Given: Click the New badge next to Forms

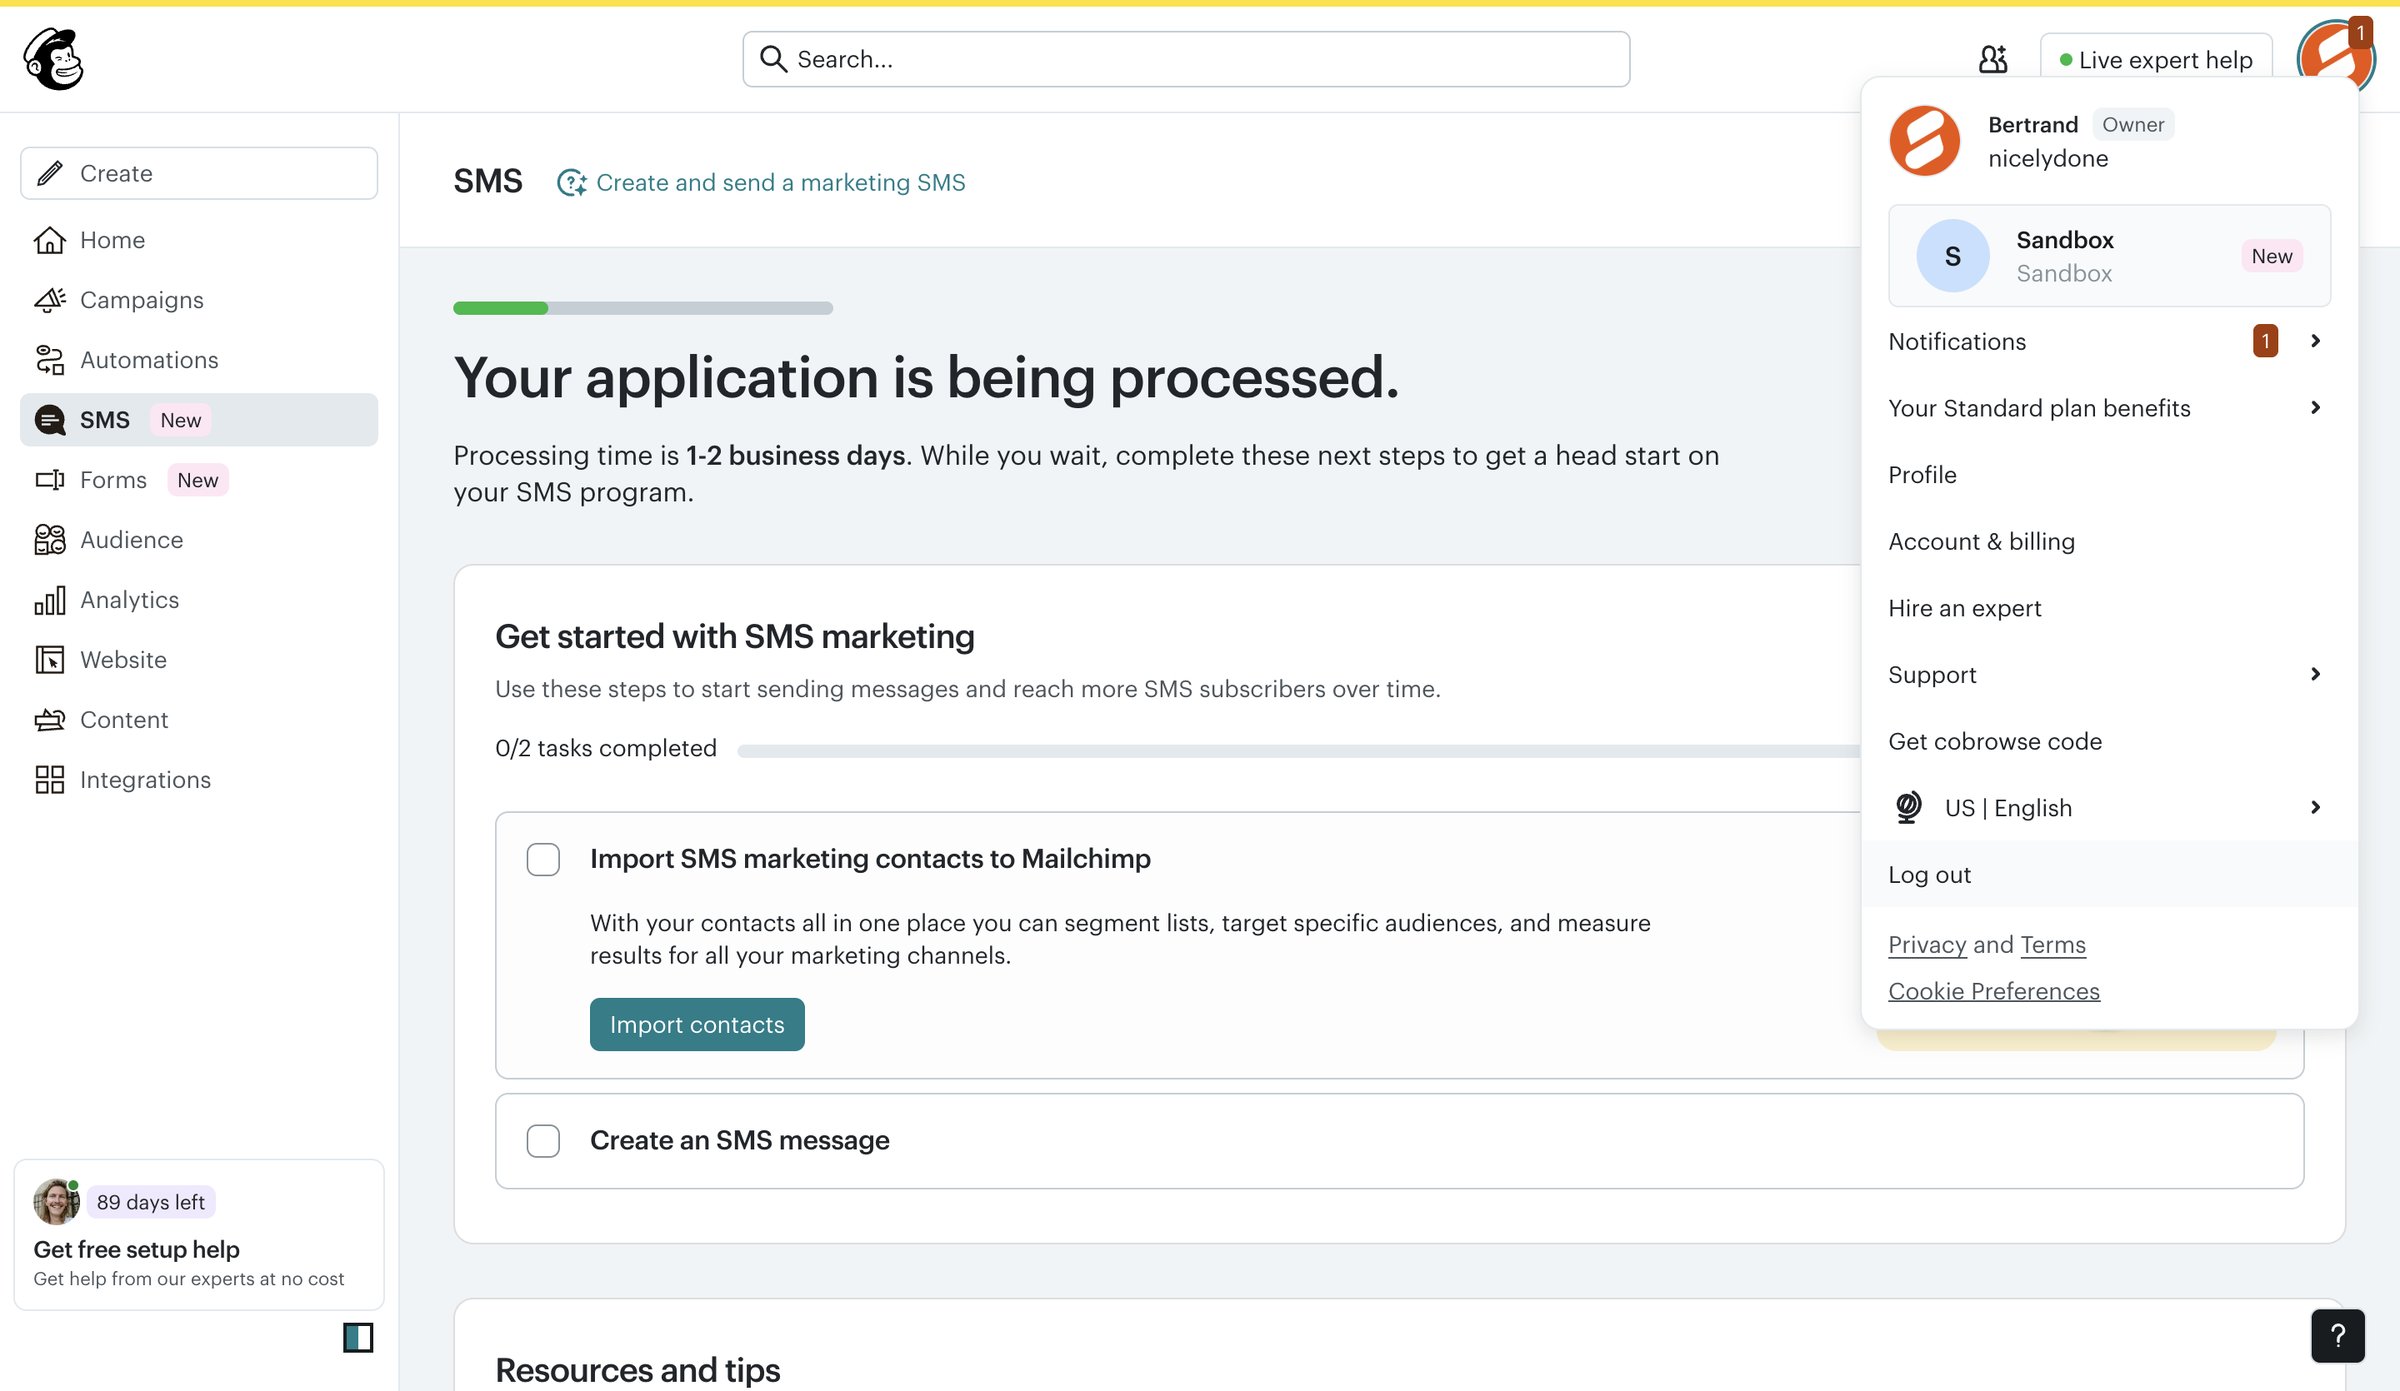Looking at the screenshot, I should (x=198, y=480).
